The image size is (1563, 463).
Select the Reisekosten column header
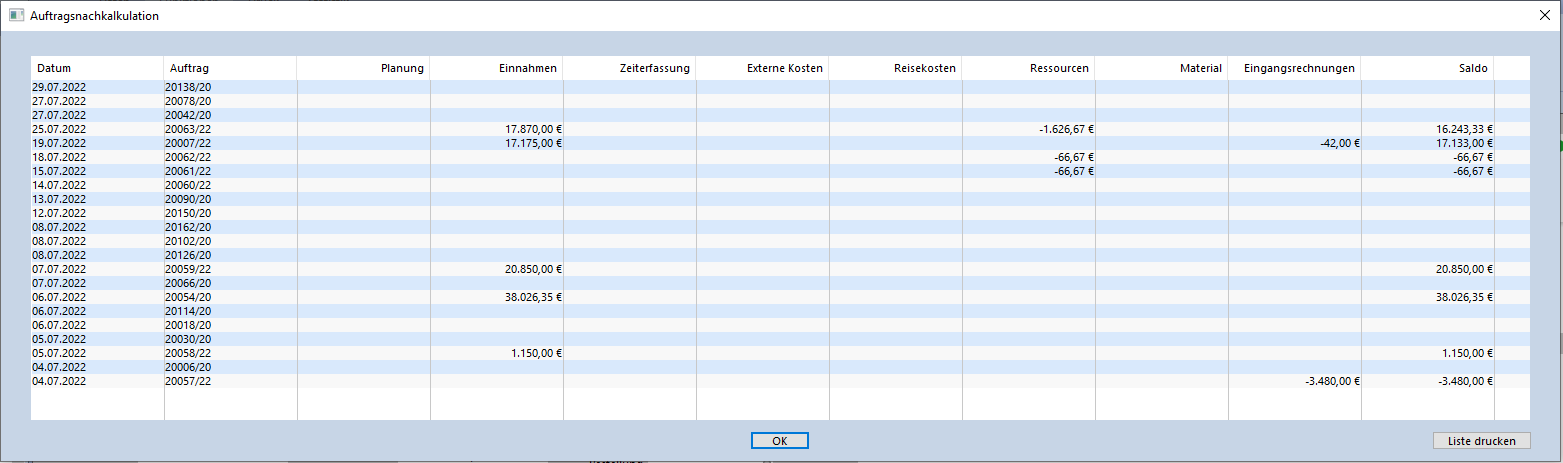896,68
